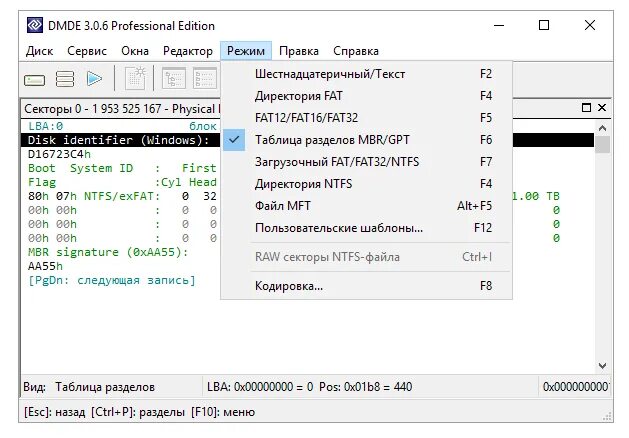Click the [Esc]: назад hint
This screenshot has width=629, height=438.
tap(55, 412)
